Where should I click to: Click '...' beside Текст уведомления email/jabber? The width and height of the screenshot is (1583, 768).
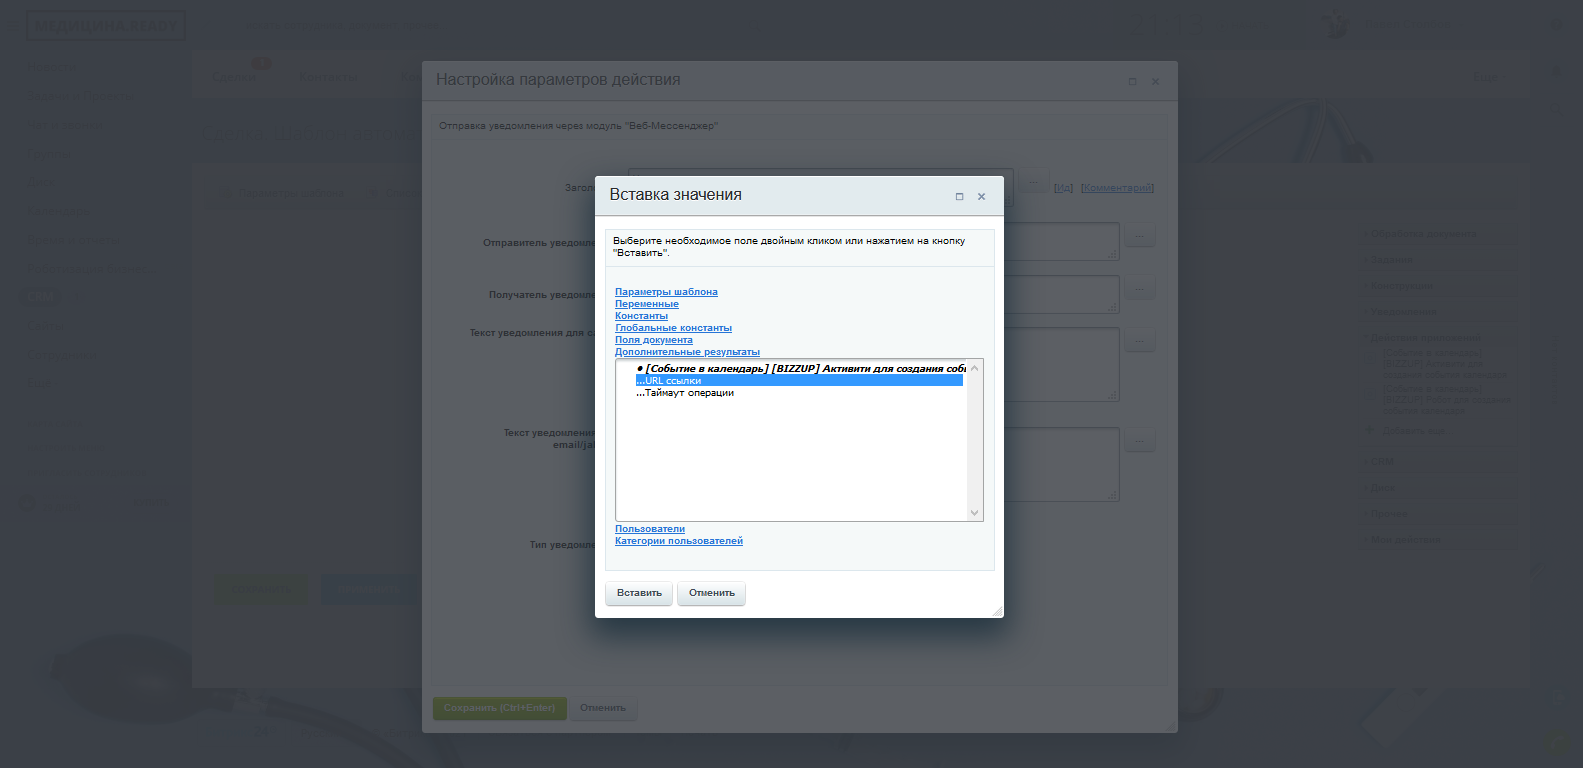click(1140, 440)
